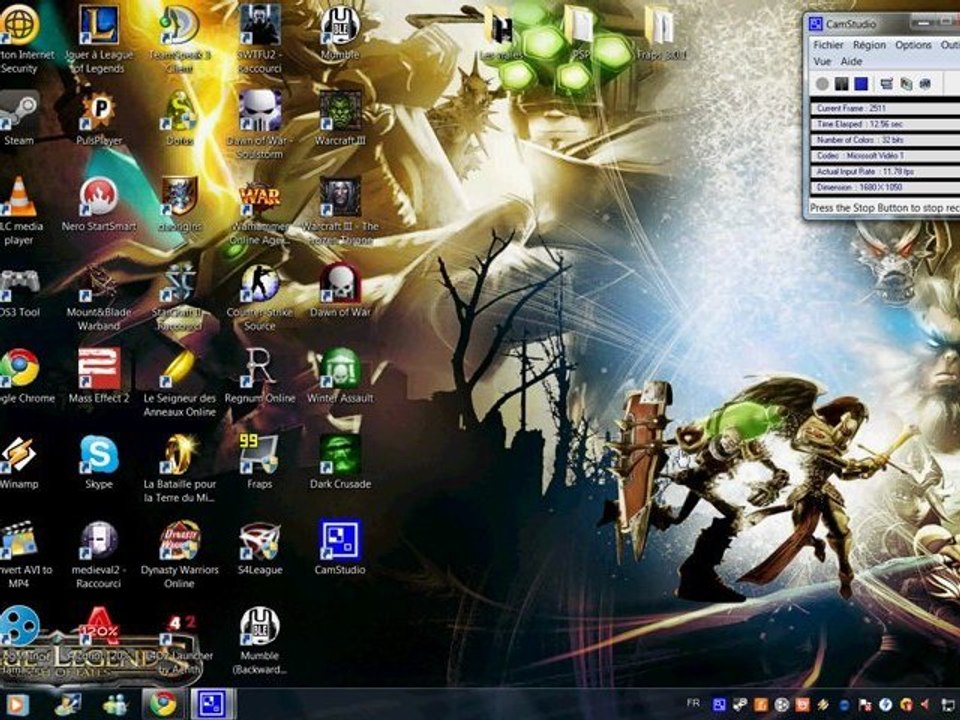Select the Steam desktop icon
Screen dimensions: 960x720
click(x=18, y=119)
